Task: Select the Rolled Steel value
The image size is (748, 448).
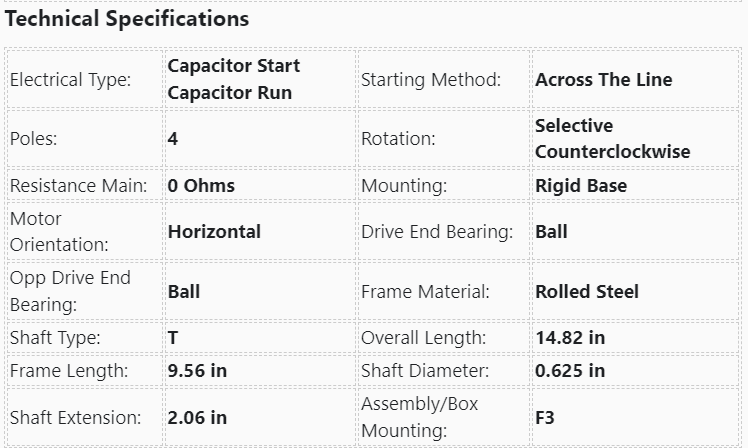Action: [587, 292]
